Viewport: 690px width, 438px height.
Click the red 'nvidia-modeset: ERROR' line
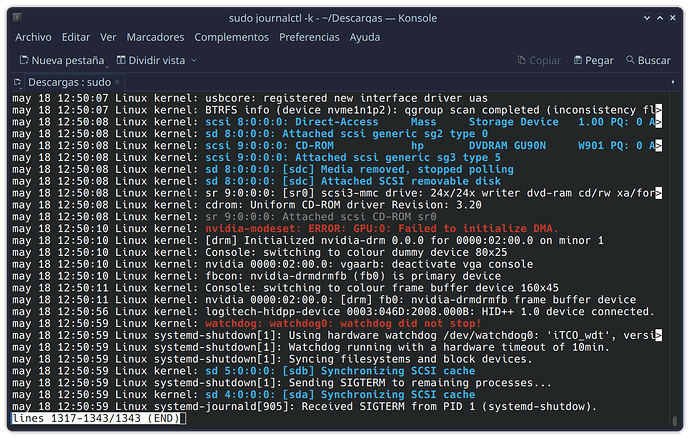tap(285, 228)
